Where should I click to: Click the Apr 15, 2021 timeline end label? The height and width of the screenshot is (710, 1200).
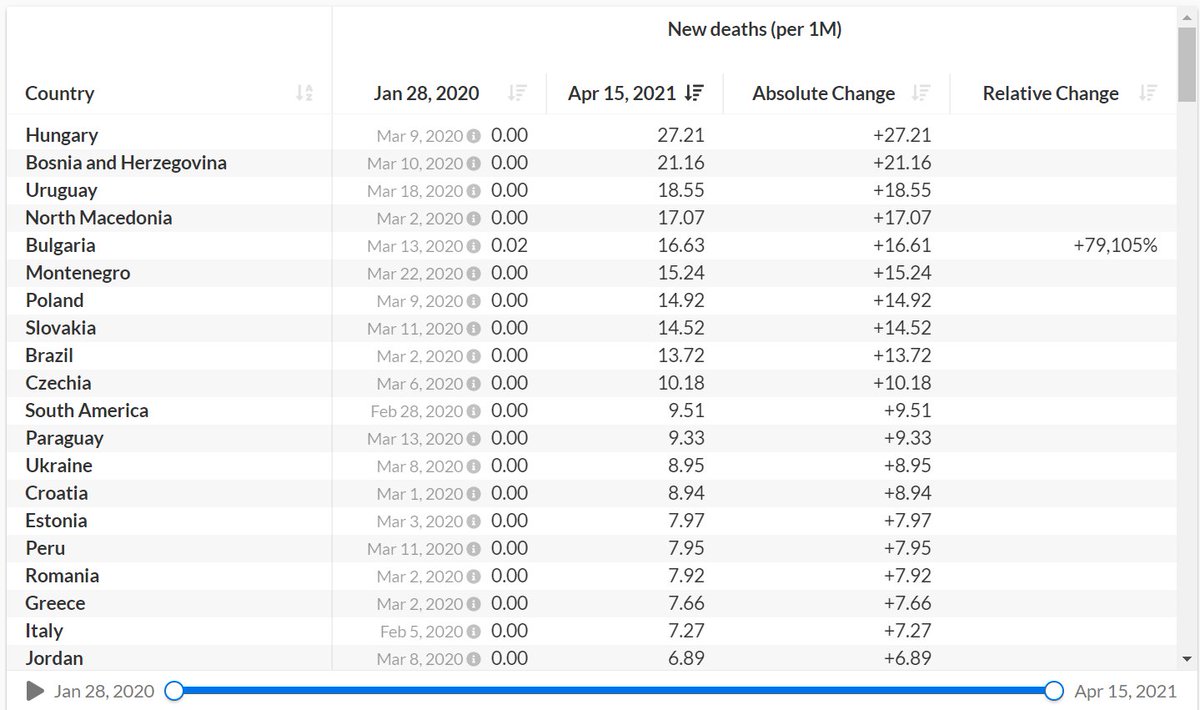[x=1126, y=691]
